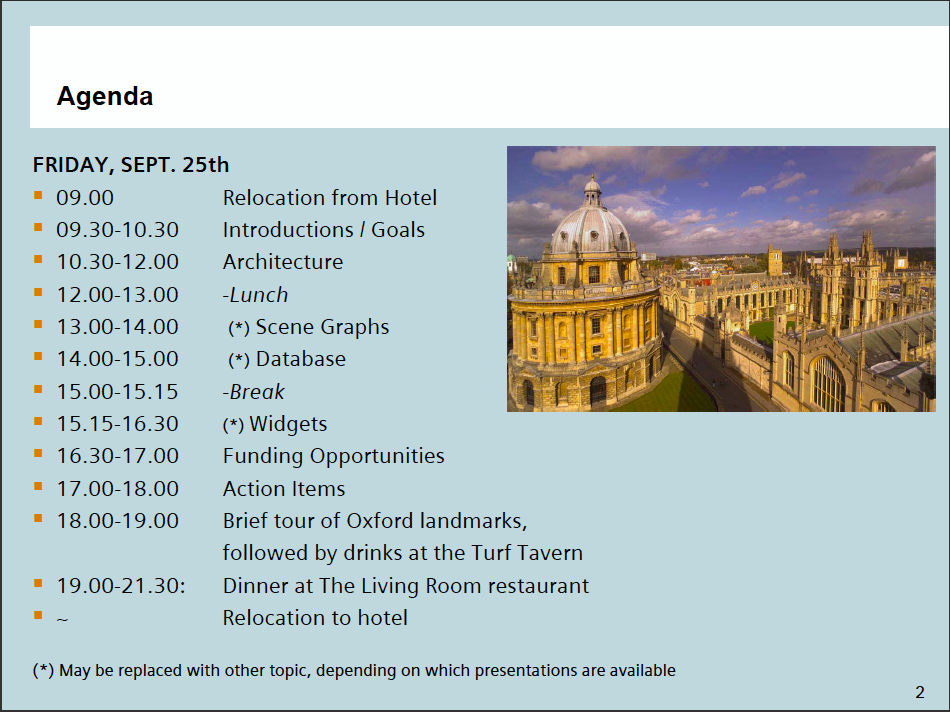Select the Oxford Radcliffe Camera photo
Screen dimensions: 950x712
(x=721, y=279)
